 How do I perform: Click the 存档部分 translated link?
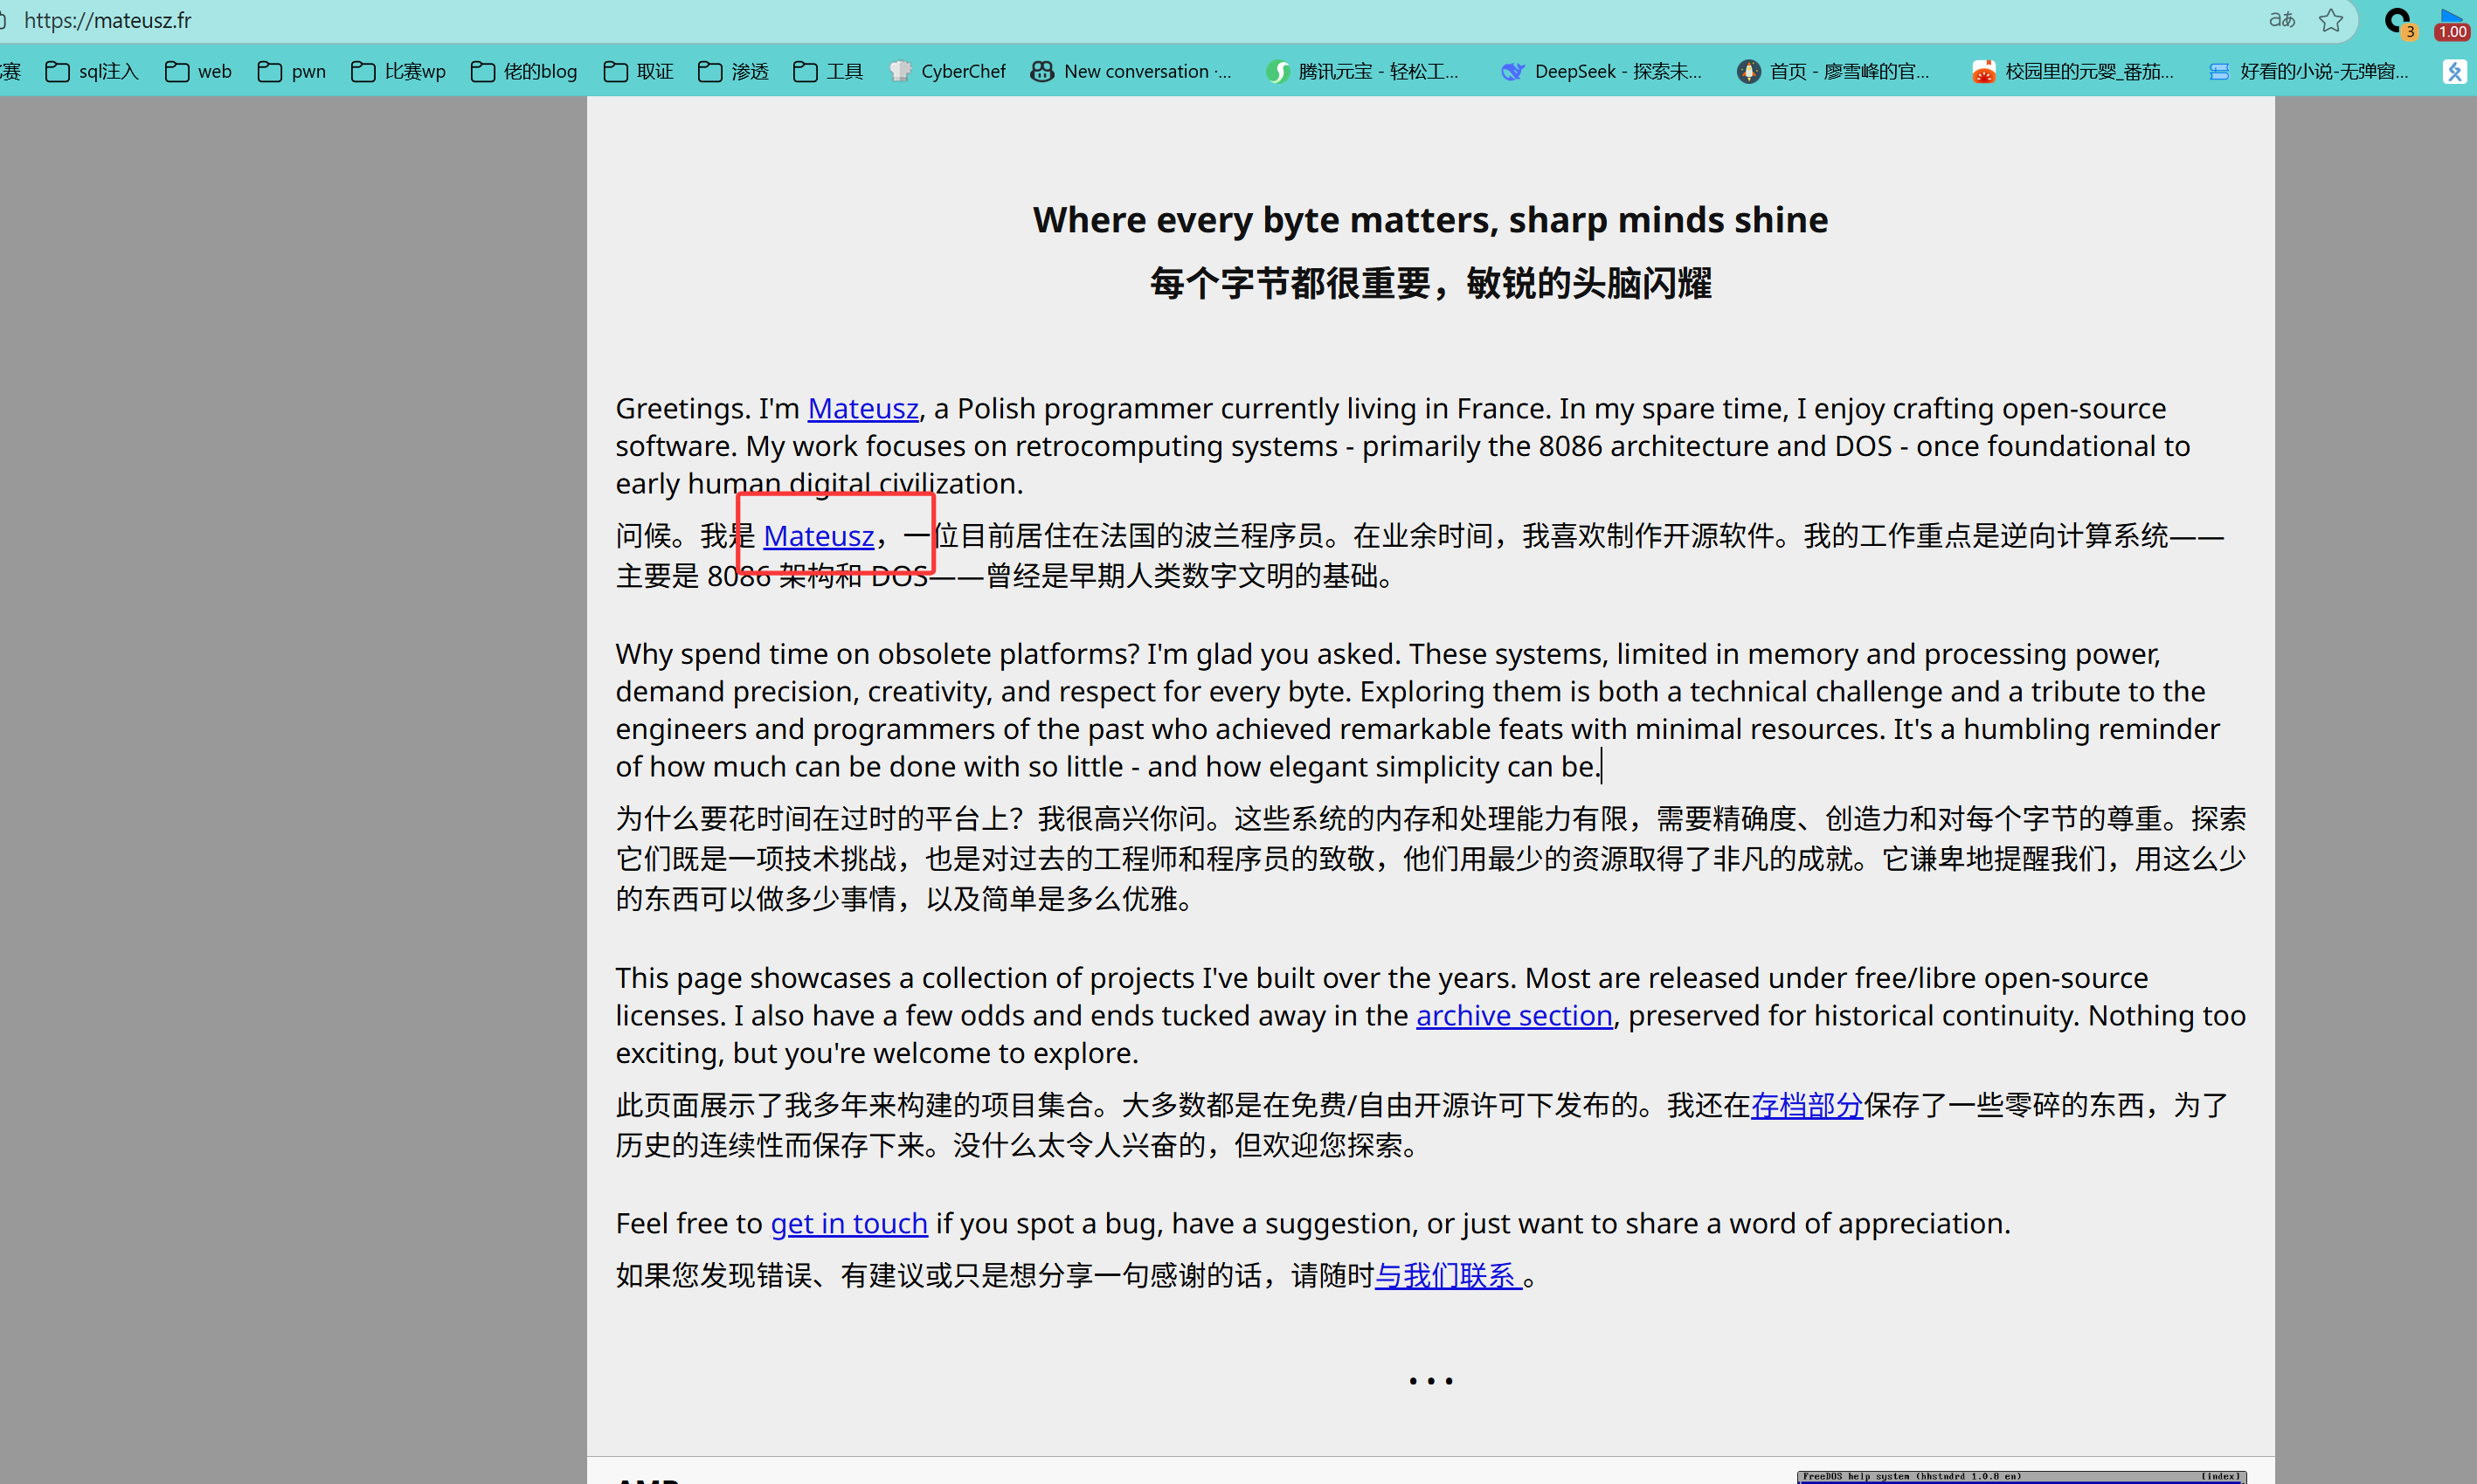tap(1806, 1105)
